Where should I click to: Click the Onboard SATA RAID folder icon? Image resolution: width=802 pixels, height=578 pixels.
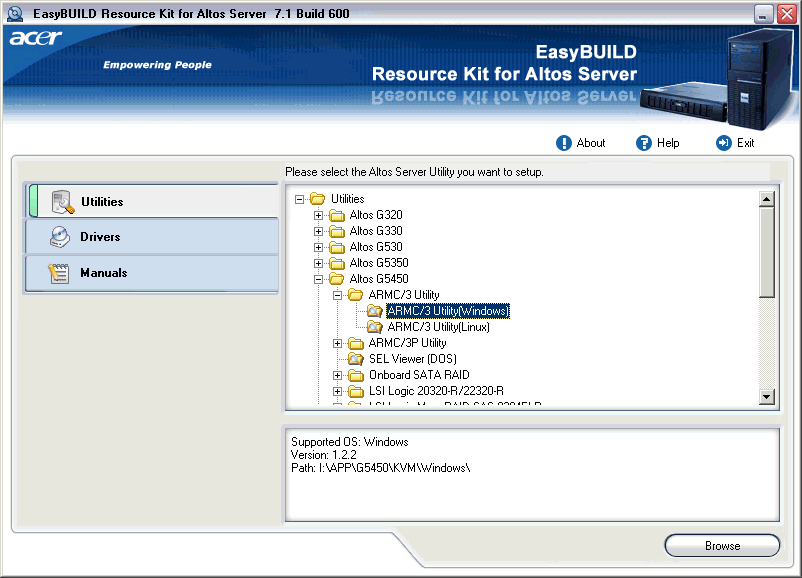355,375
